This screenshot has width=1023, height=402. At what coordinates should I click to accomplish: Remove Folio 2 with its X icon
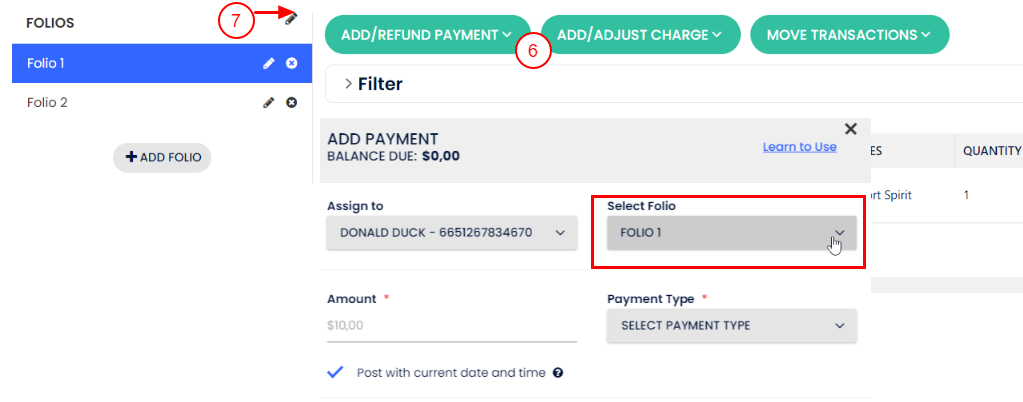(291, 102)
